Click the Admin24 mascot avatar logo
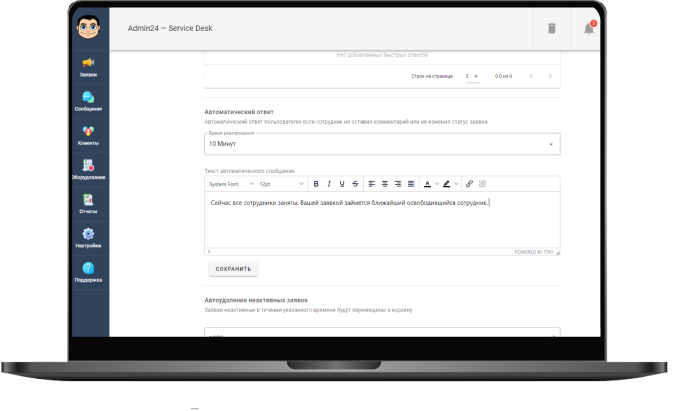Image resolution: width=677 pixels, height=411 pixels. (89, 28)
